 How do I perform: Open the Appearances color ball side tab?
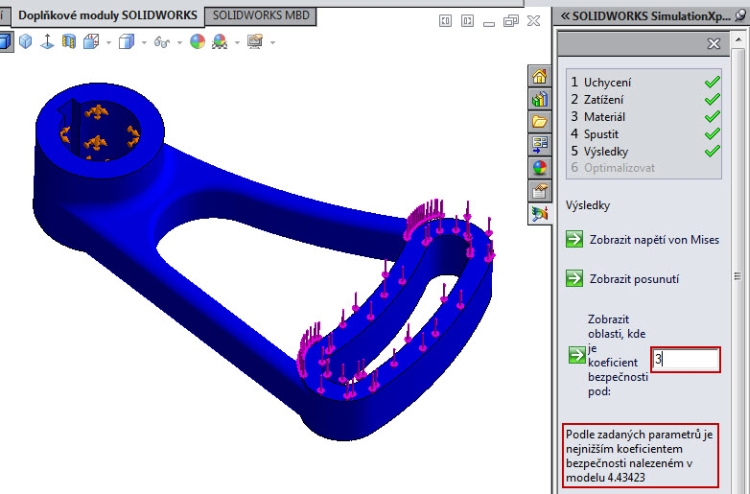click(540, 167)
